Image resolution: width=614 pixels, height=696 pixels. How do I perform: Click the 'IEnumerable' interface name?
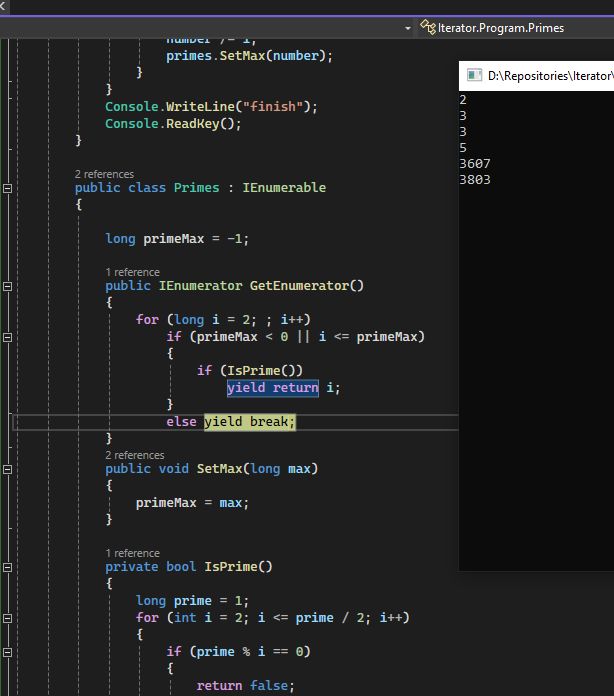[x=284, y=188]
